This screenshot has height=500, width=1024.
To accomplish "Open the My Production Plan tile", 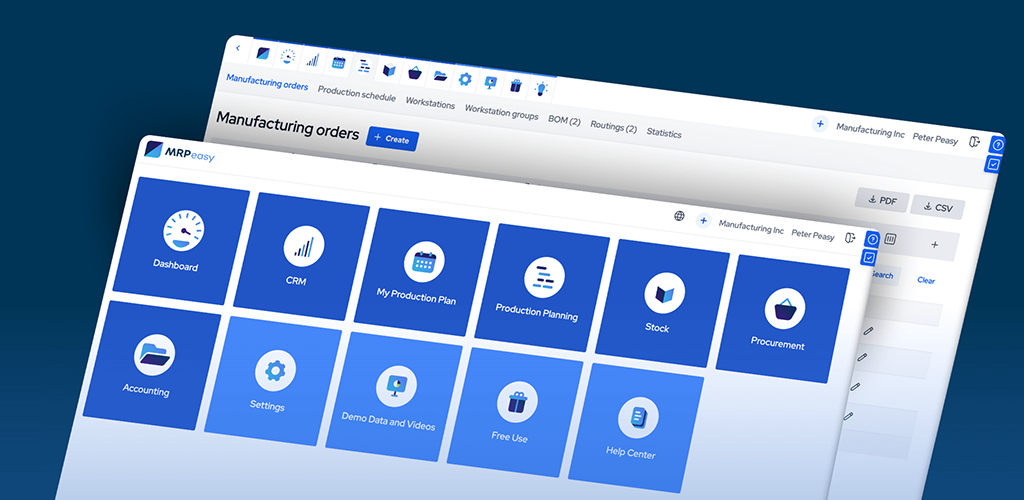I will coord(421,273).
